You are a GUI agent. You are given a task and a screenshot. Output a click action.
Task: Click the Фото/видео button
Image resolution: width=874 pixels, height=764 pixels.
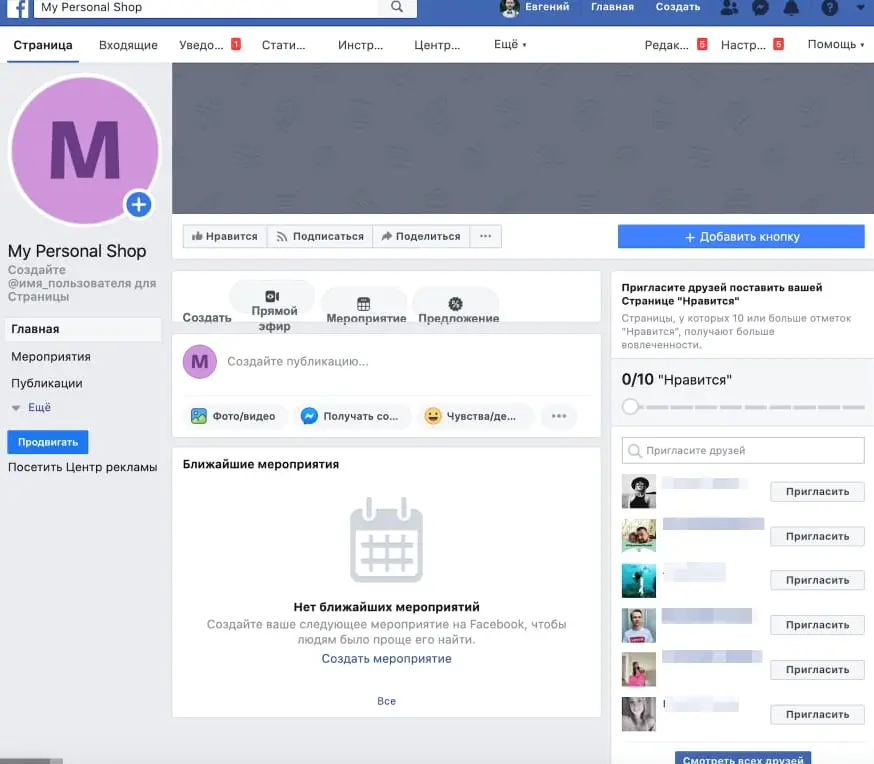point(234,416)
